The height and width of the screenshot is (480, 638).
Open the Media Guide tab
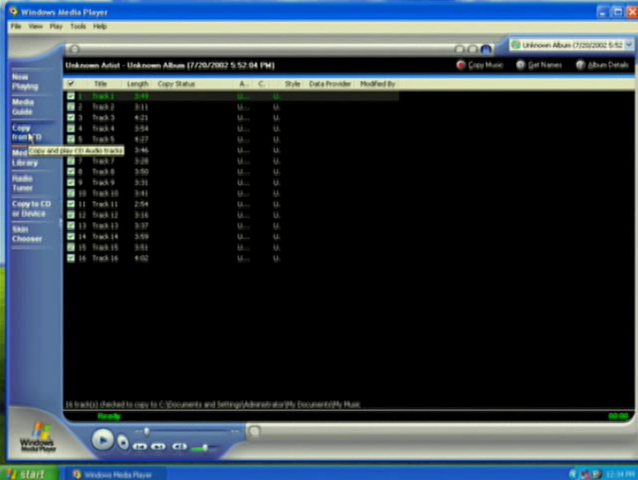[x=22, y=107]
